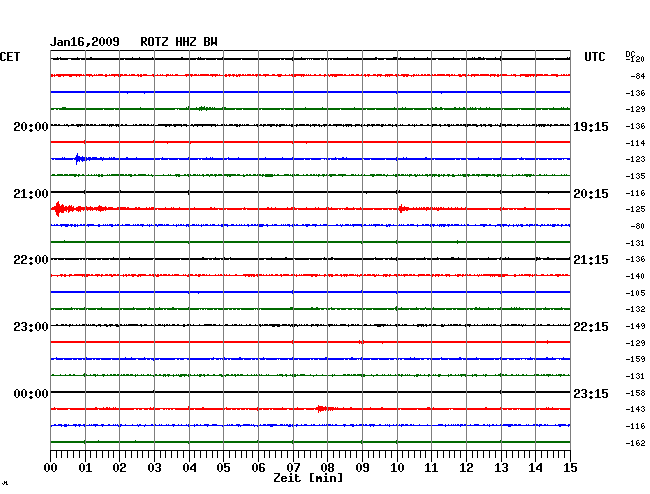Click the DC offset value -159

[x=635, y=359]
